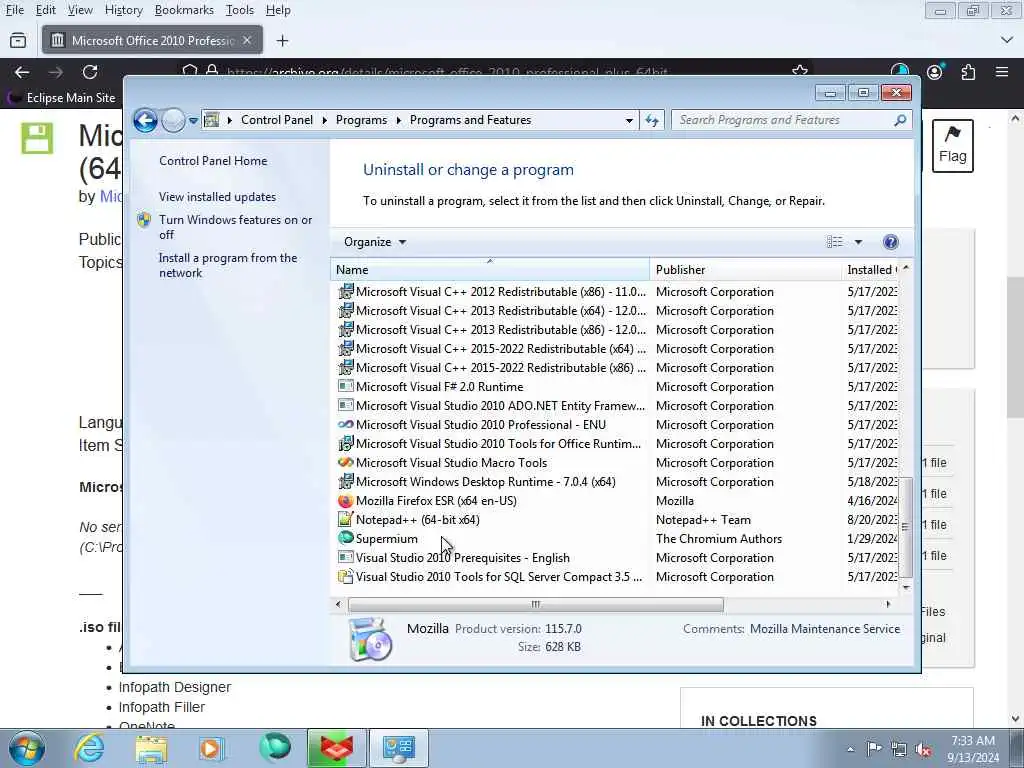Select Microsoft Visual C++ 2013 Redistributable (x86) icon
Image resolution: width=1024 pixels, height=768 pixels.
[x=345, y=330]
